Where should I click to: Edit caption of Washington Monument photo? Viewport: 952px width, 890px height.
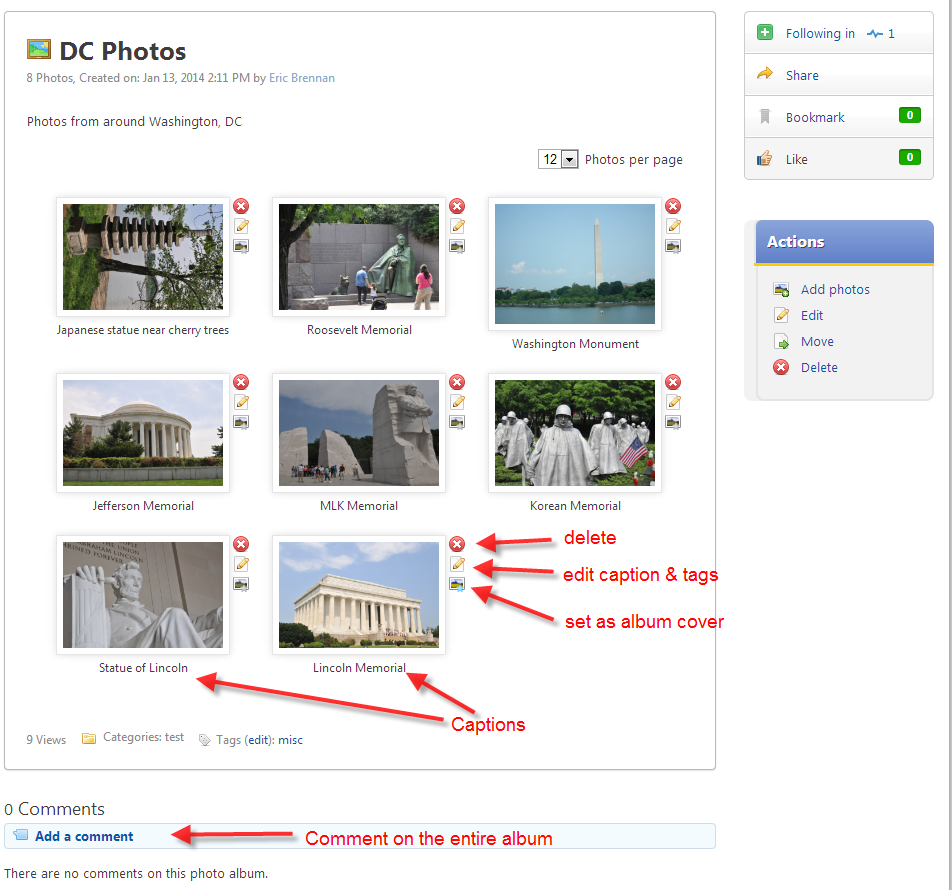(x=673, y=226)
